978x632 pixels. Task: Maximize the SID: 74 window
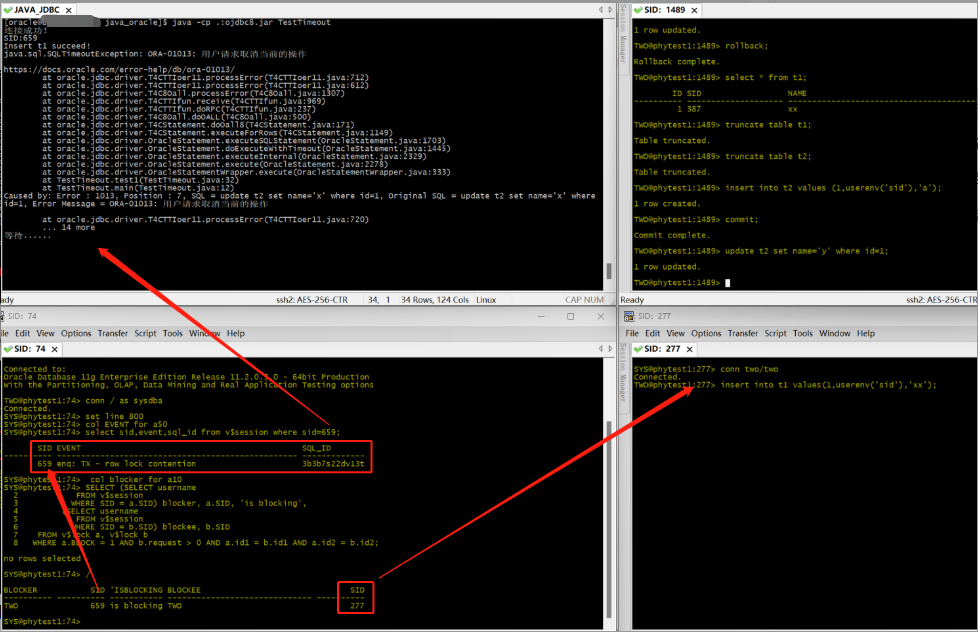coord(570,316)
